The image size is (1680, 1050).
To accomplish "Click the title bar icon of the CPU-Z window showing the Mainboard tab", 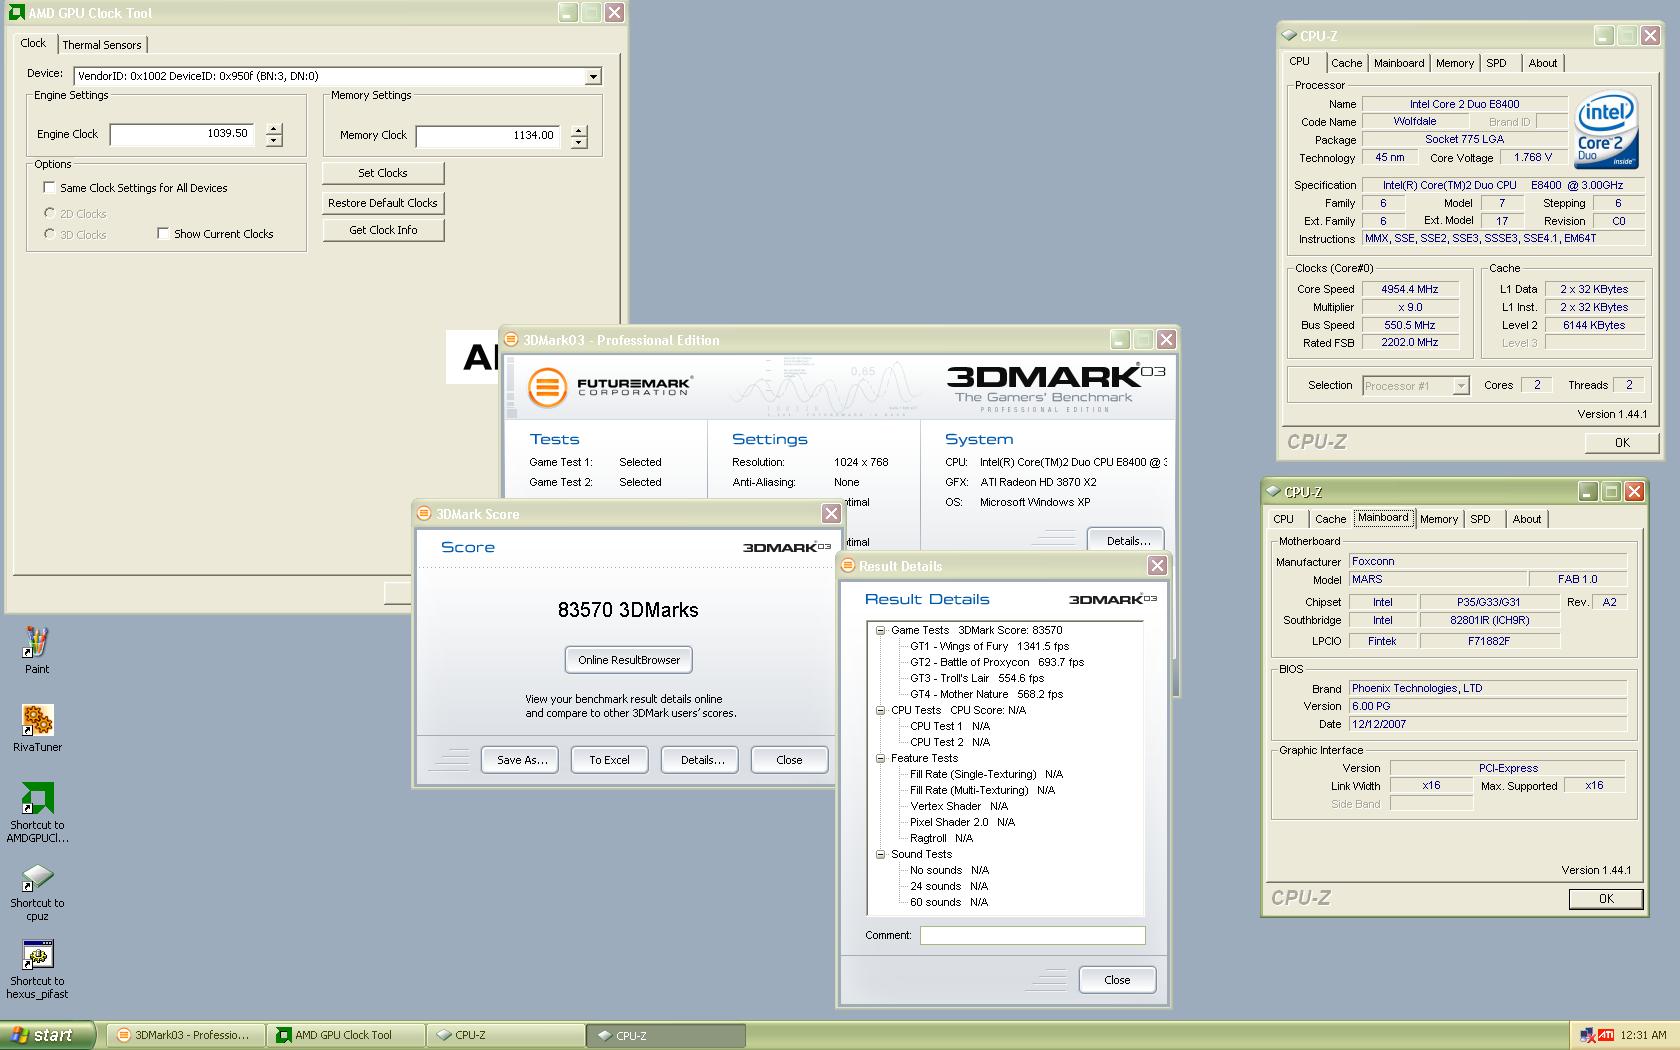I will pos(1273,492).
